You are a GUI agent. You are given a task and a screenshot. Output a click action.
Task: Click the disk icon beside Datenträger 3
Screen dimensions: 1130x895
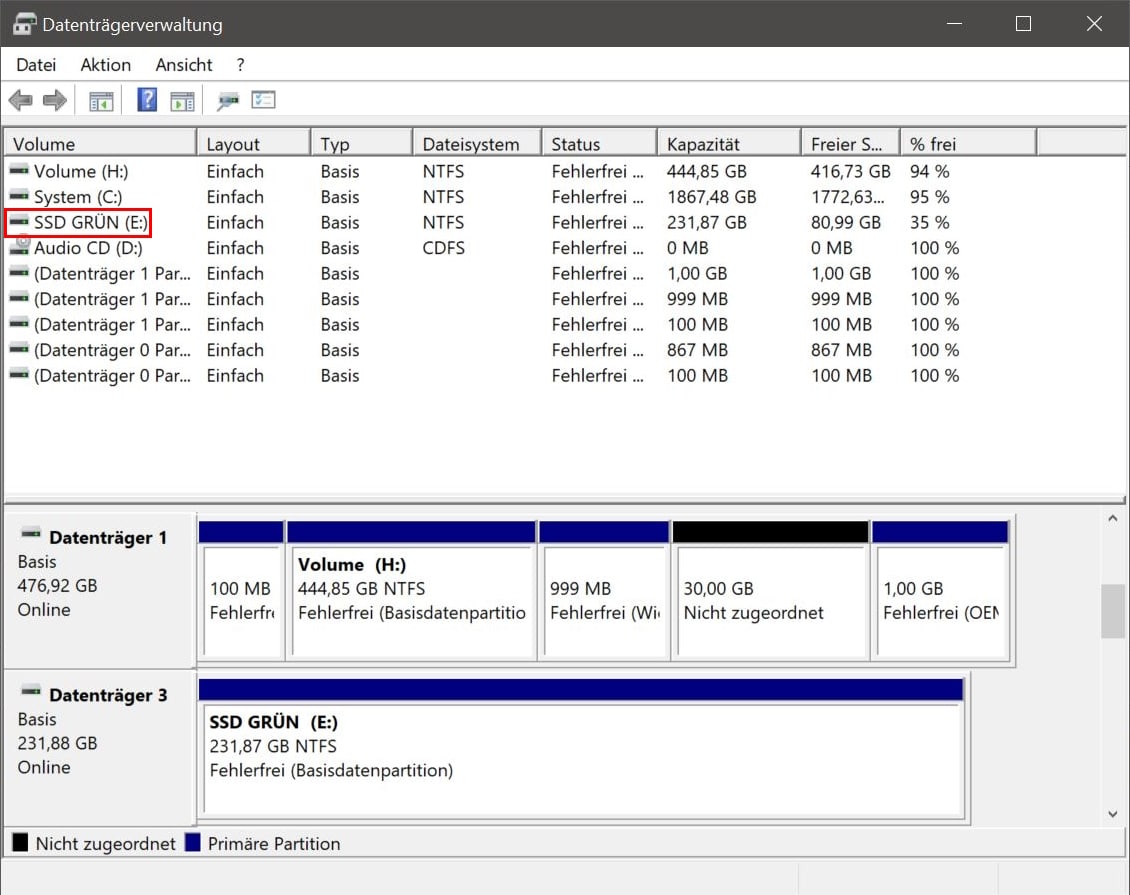(31, 692)
